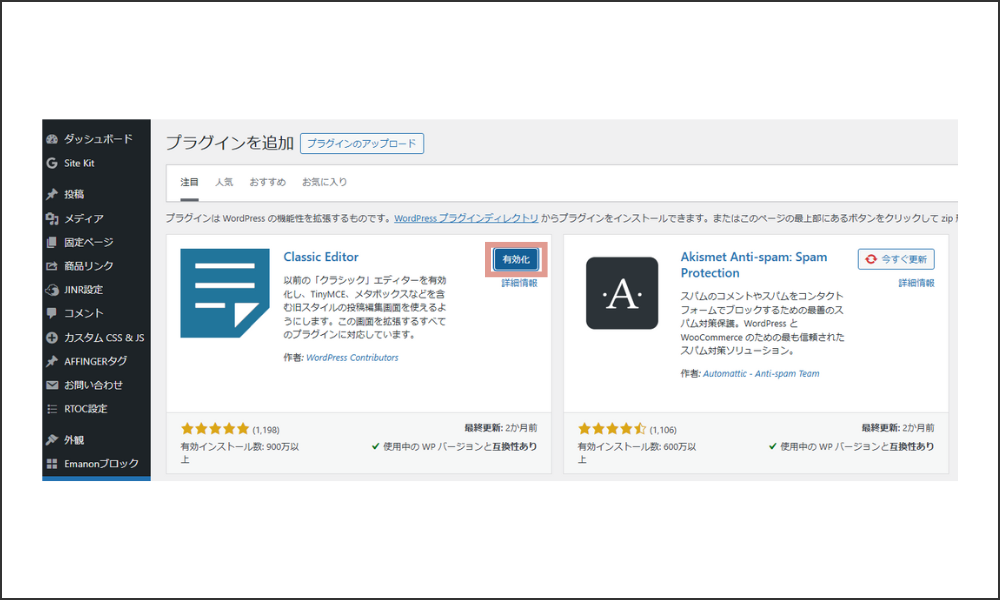The image size is (1000, 600).
Task: Click 有効インストール数: 900万以上 text
Action: pyautogui.click(x=240, y=453)
